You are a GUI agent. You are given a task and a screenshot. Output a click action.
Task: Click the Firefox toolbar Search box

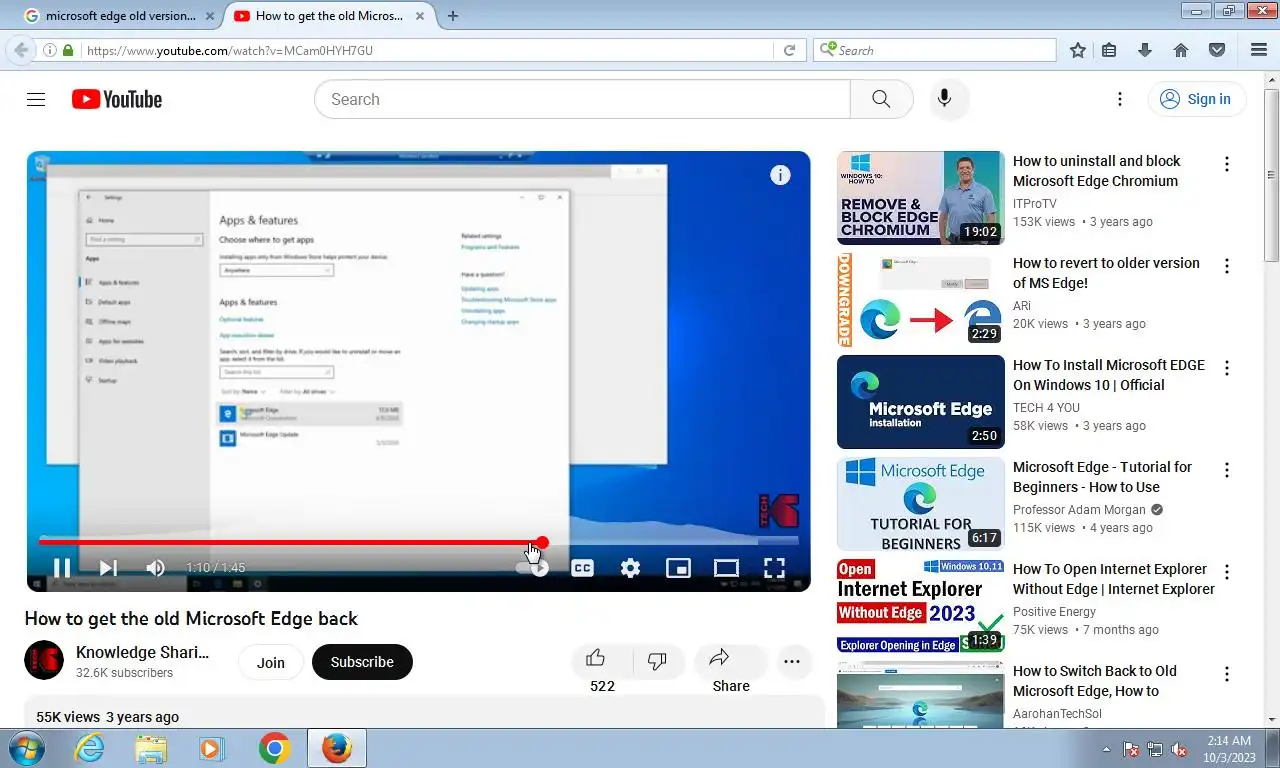tap(935, 50)
